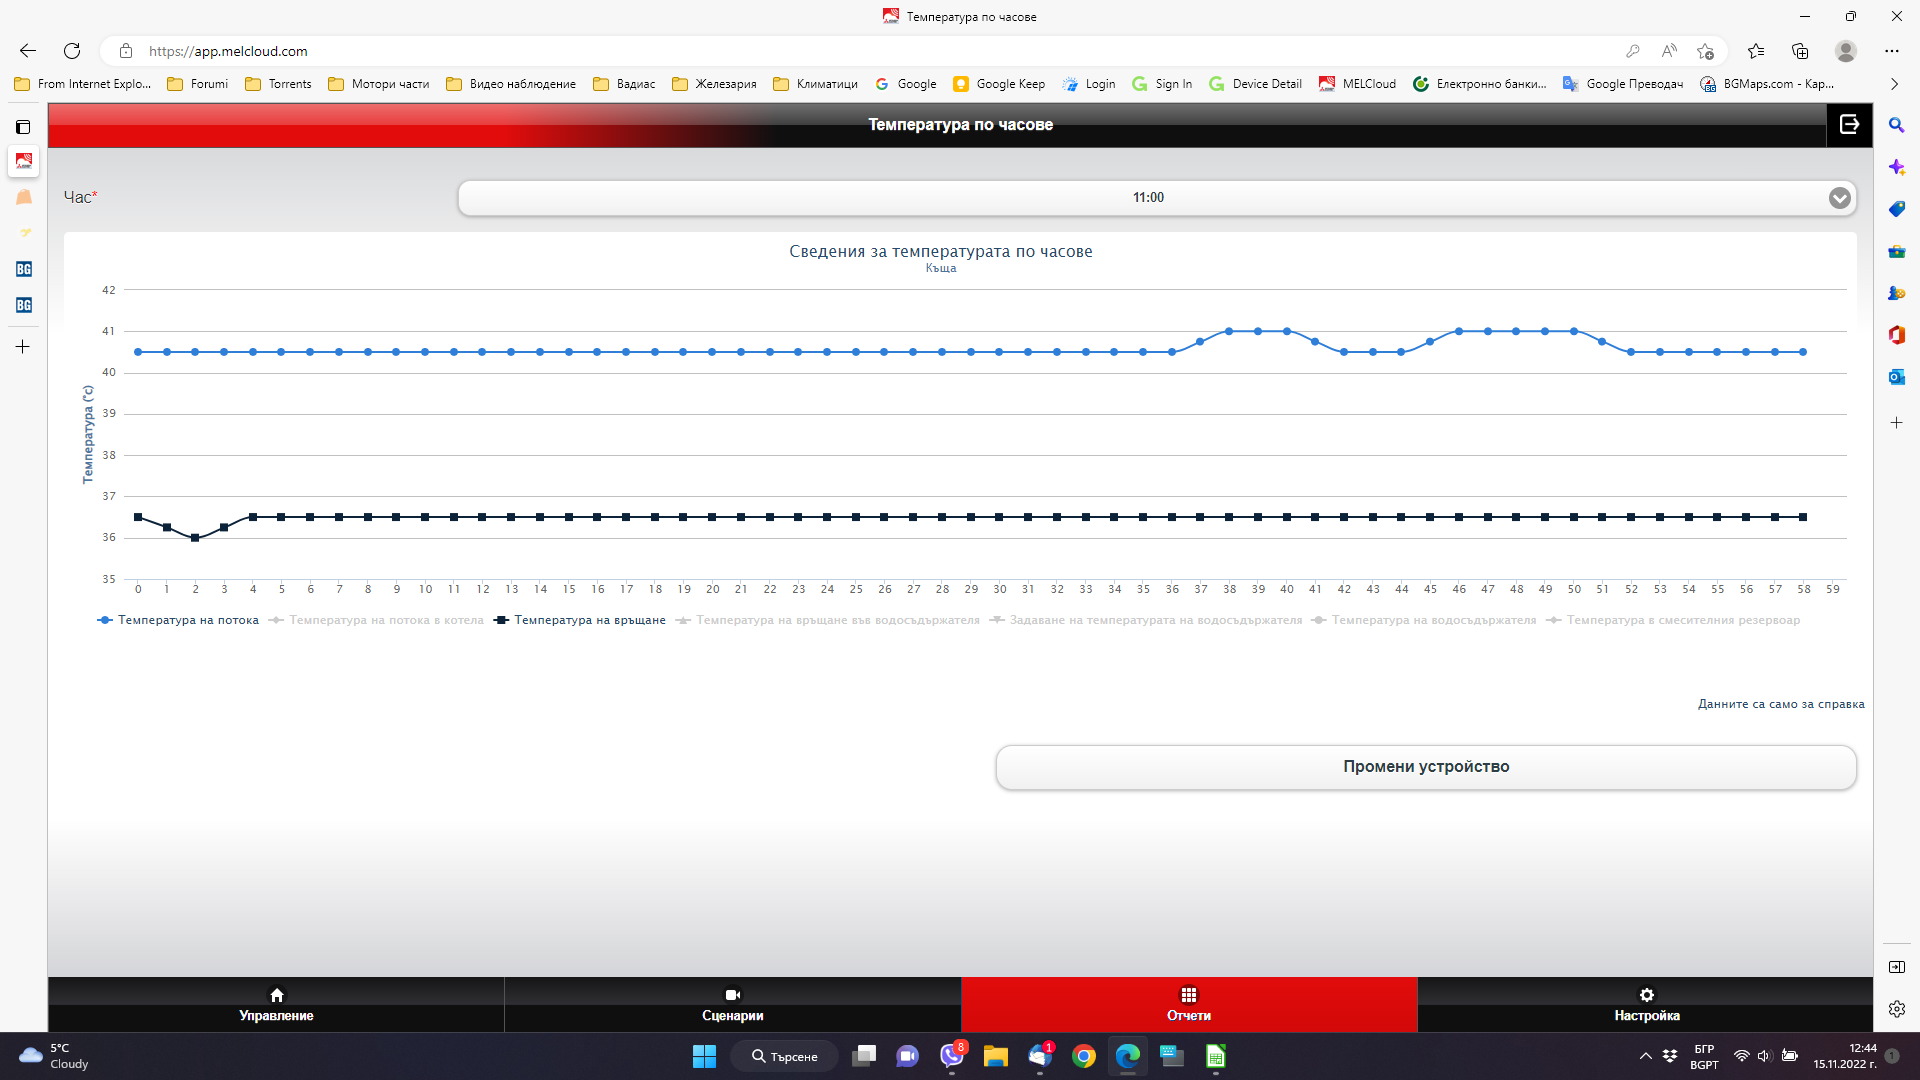Show Температура на водосъдържателя series
Viewport: 1920px width, 1080px height.
(1432, 620)
